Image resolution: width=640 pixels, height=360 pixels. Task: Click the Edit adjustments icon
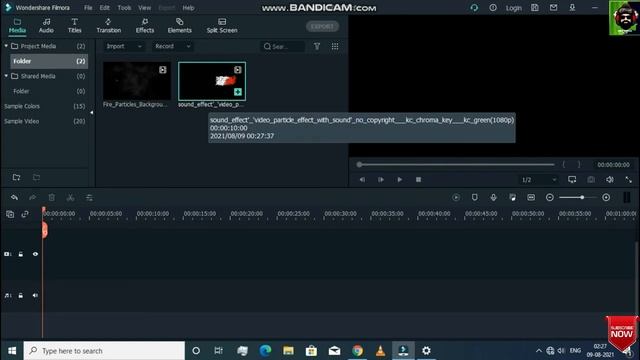(89, 198)
